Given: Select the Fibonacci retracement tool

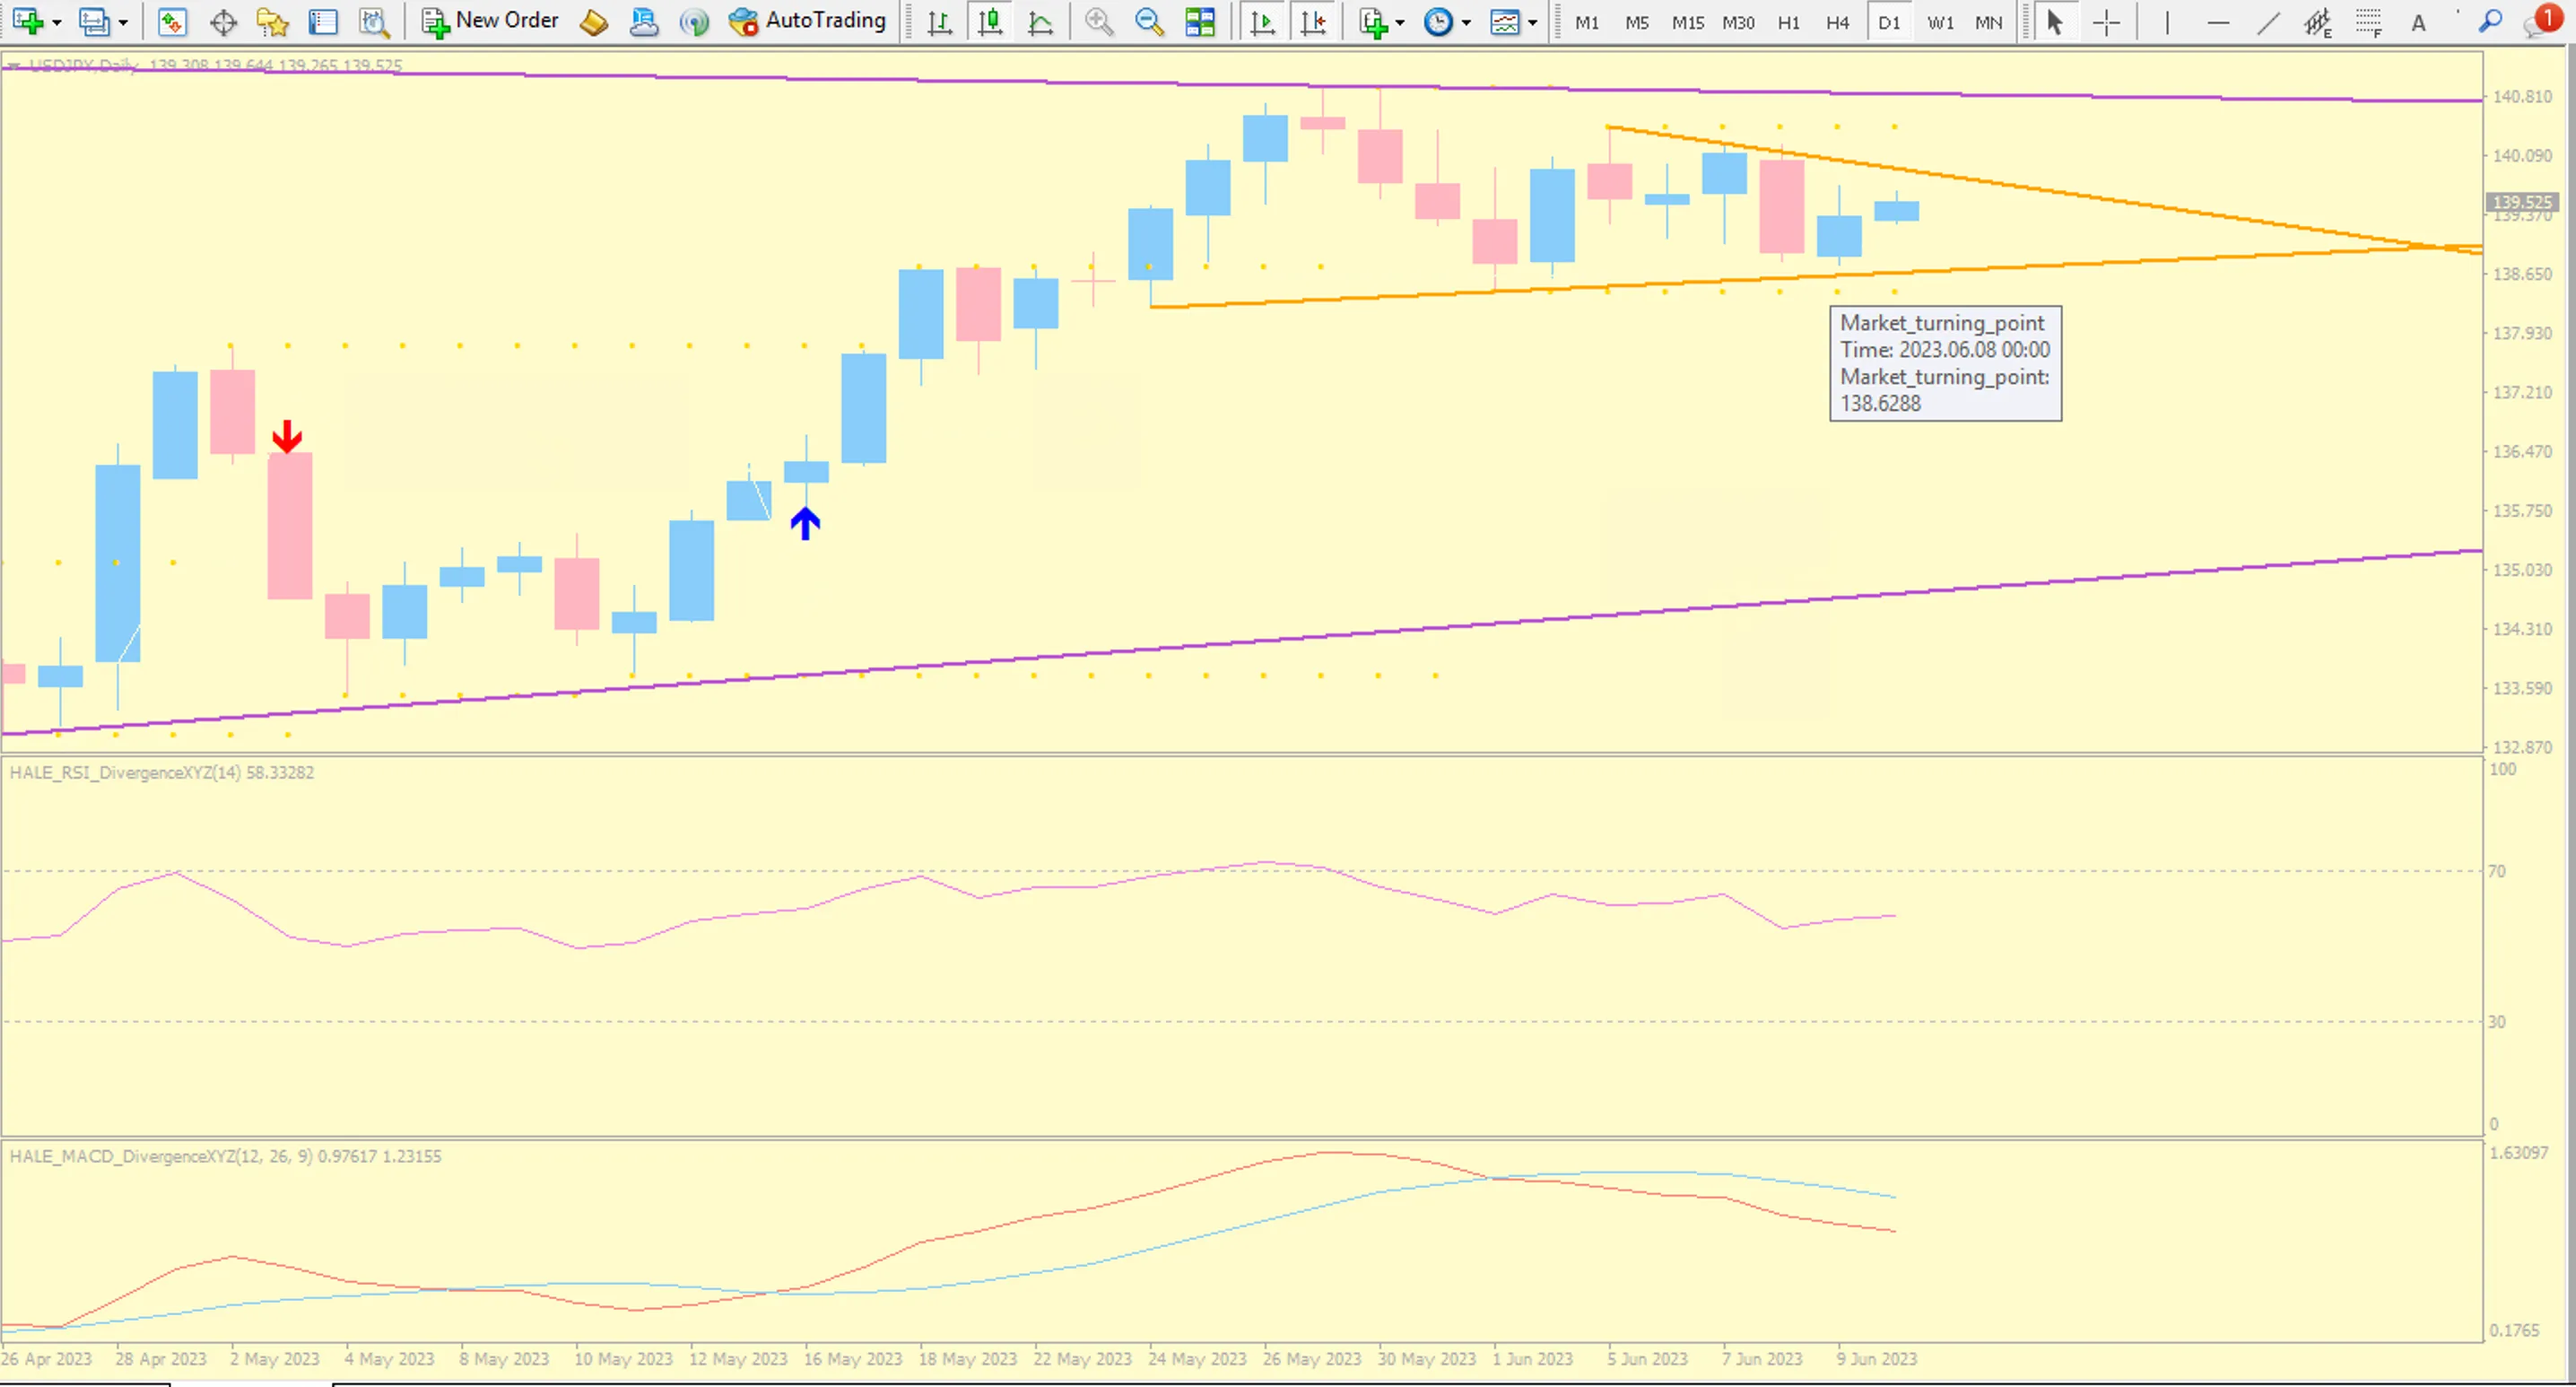Looking at the screenshot, I should [x=2368, y=22].
